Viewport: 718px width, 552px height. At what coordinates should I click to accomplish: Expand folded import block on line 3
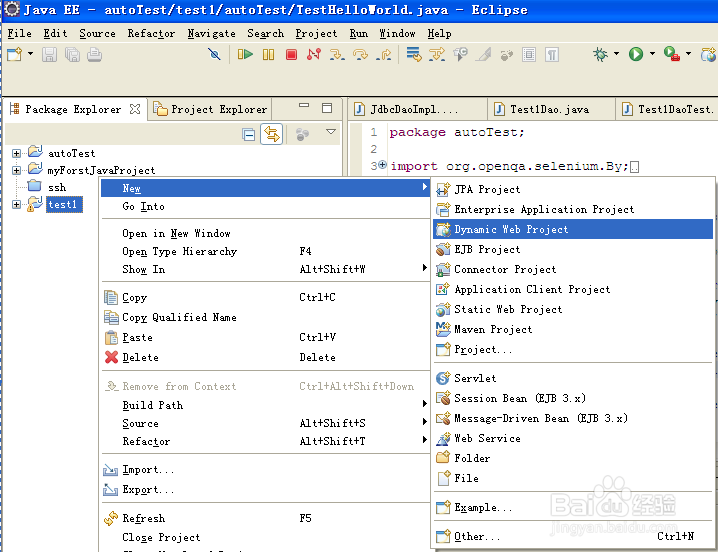coord(382,164)
